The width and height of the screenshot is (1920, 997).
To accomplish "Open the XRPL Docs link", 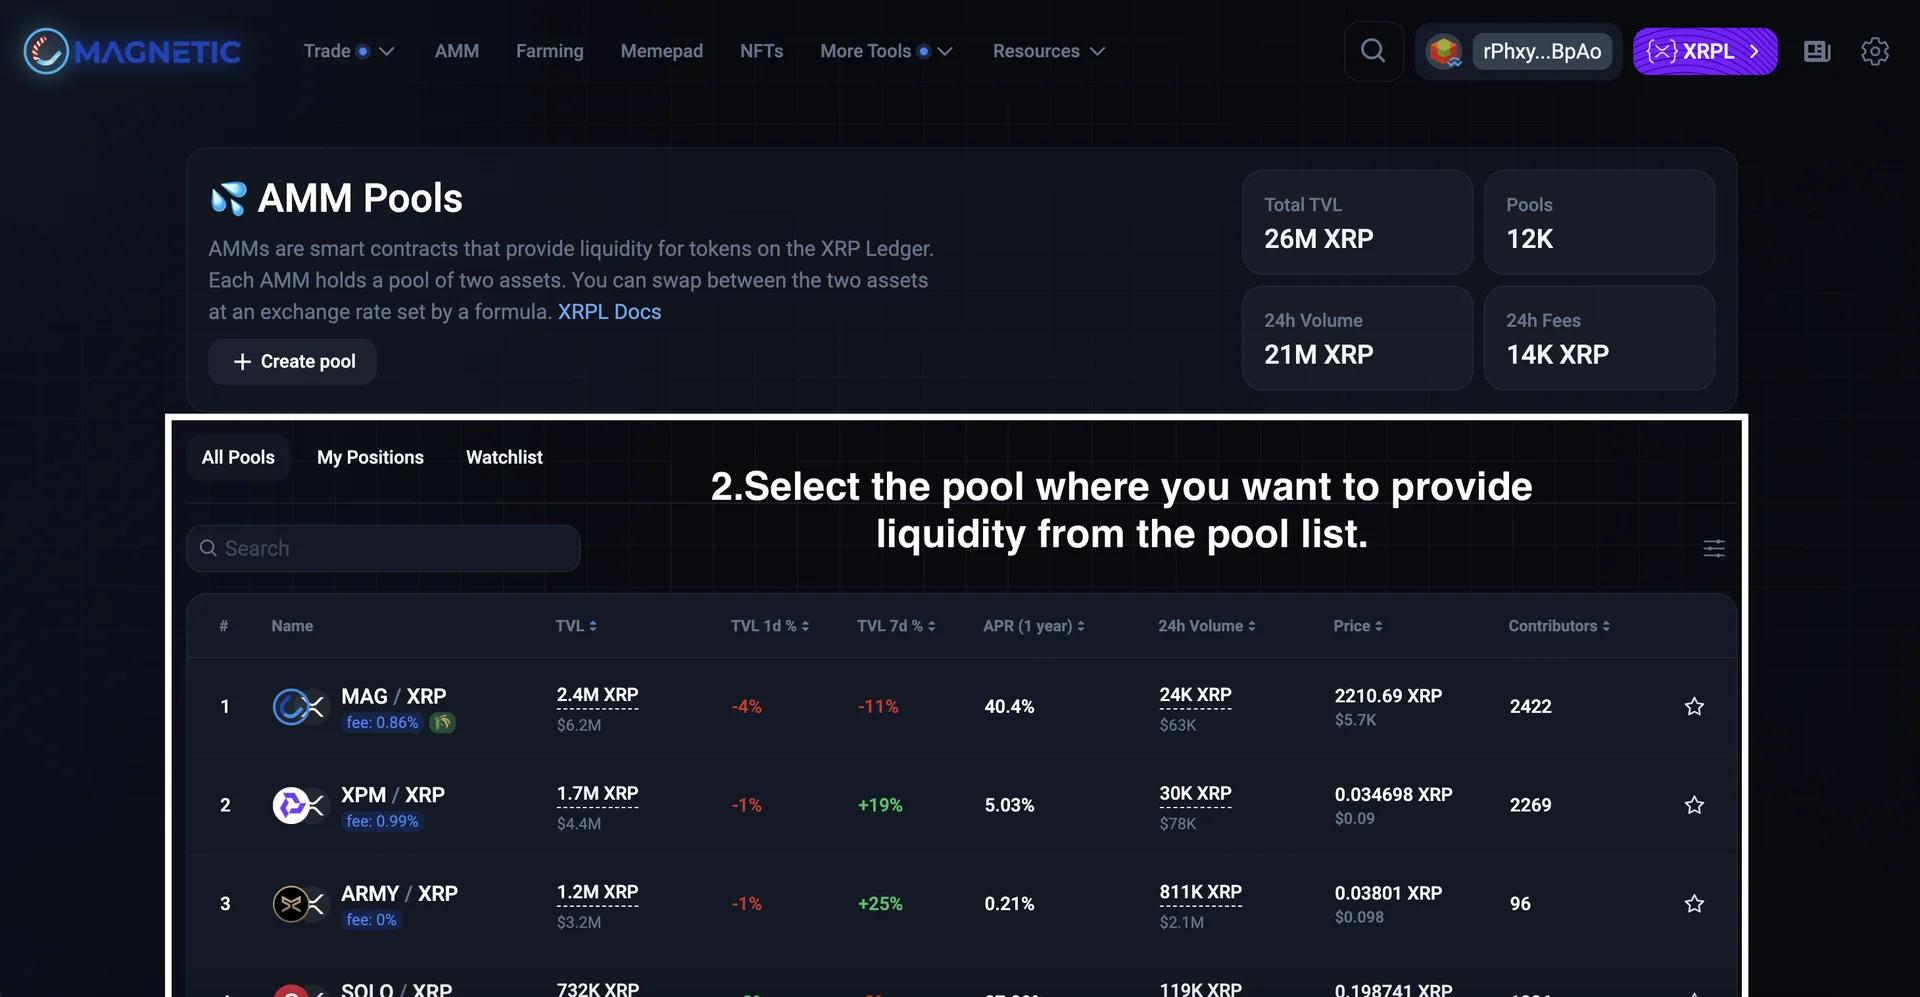I will pos(609,312).
